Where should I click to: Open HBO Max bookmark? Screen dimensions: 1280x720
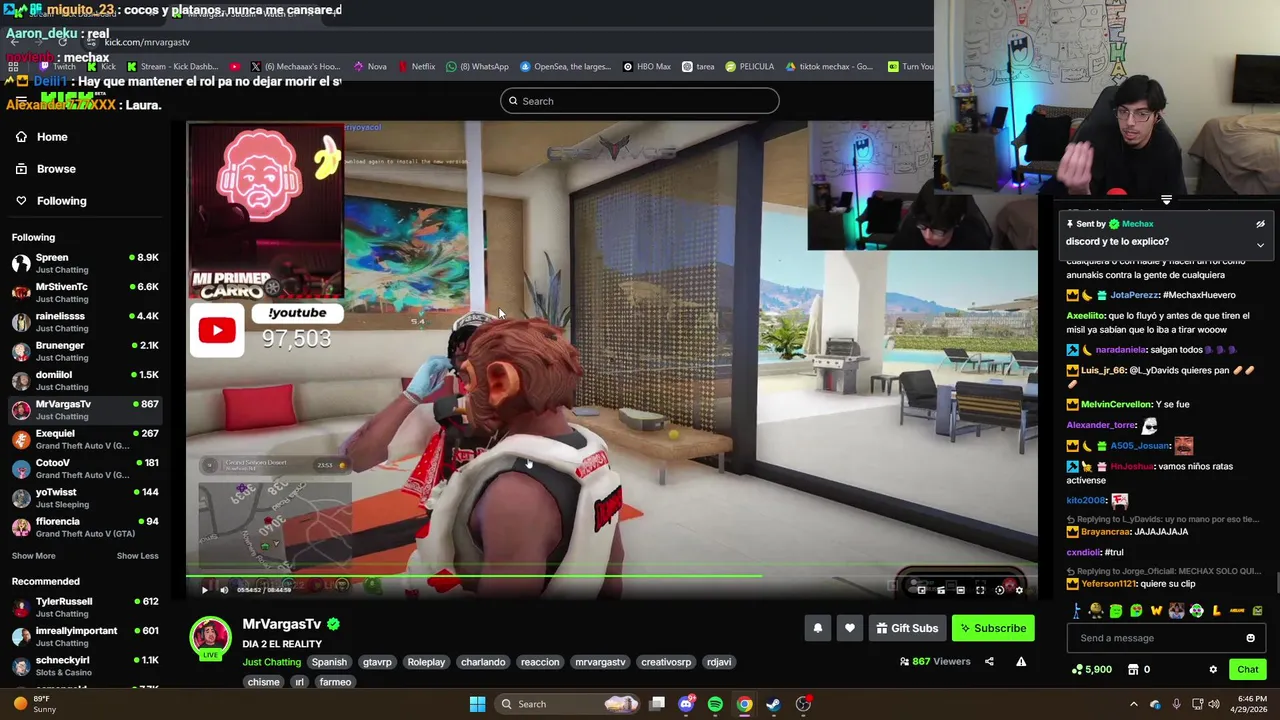click(647, 67)
